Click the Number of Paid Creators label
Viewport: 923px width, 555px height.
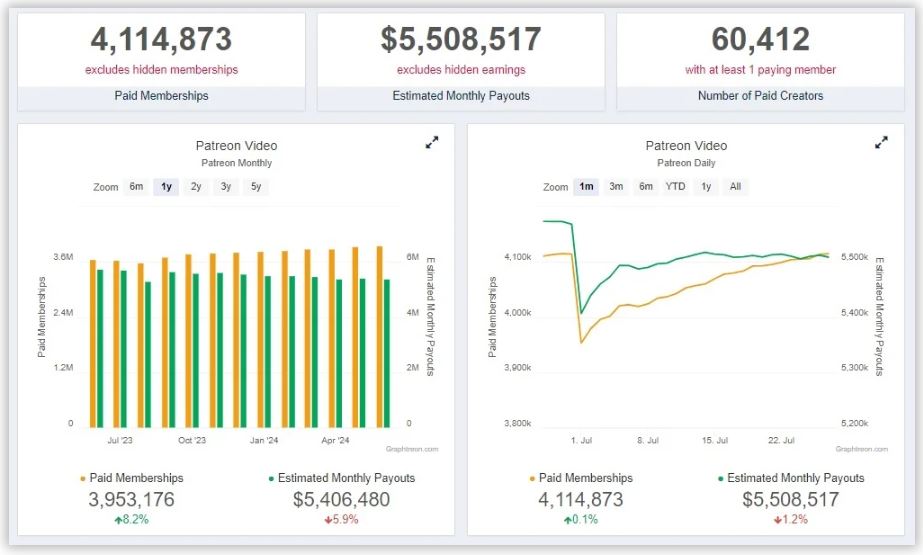point(761,95)
